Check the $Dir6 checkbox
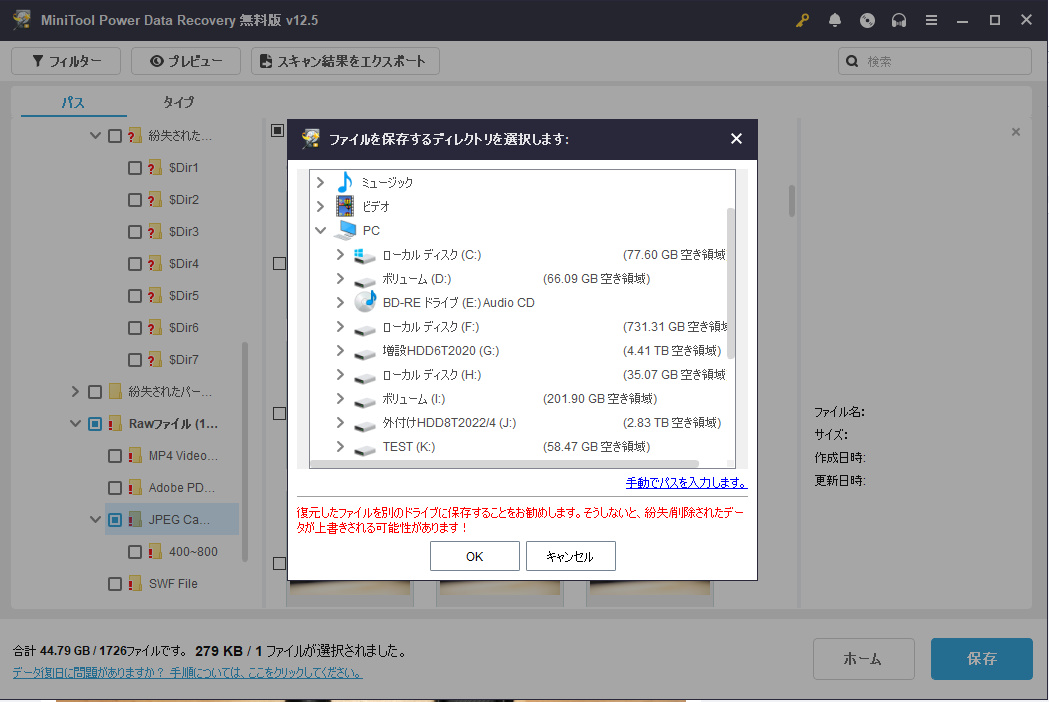 pos(134,328)
